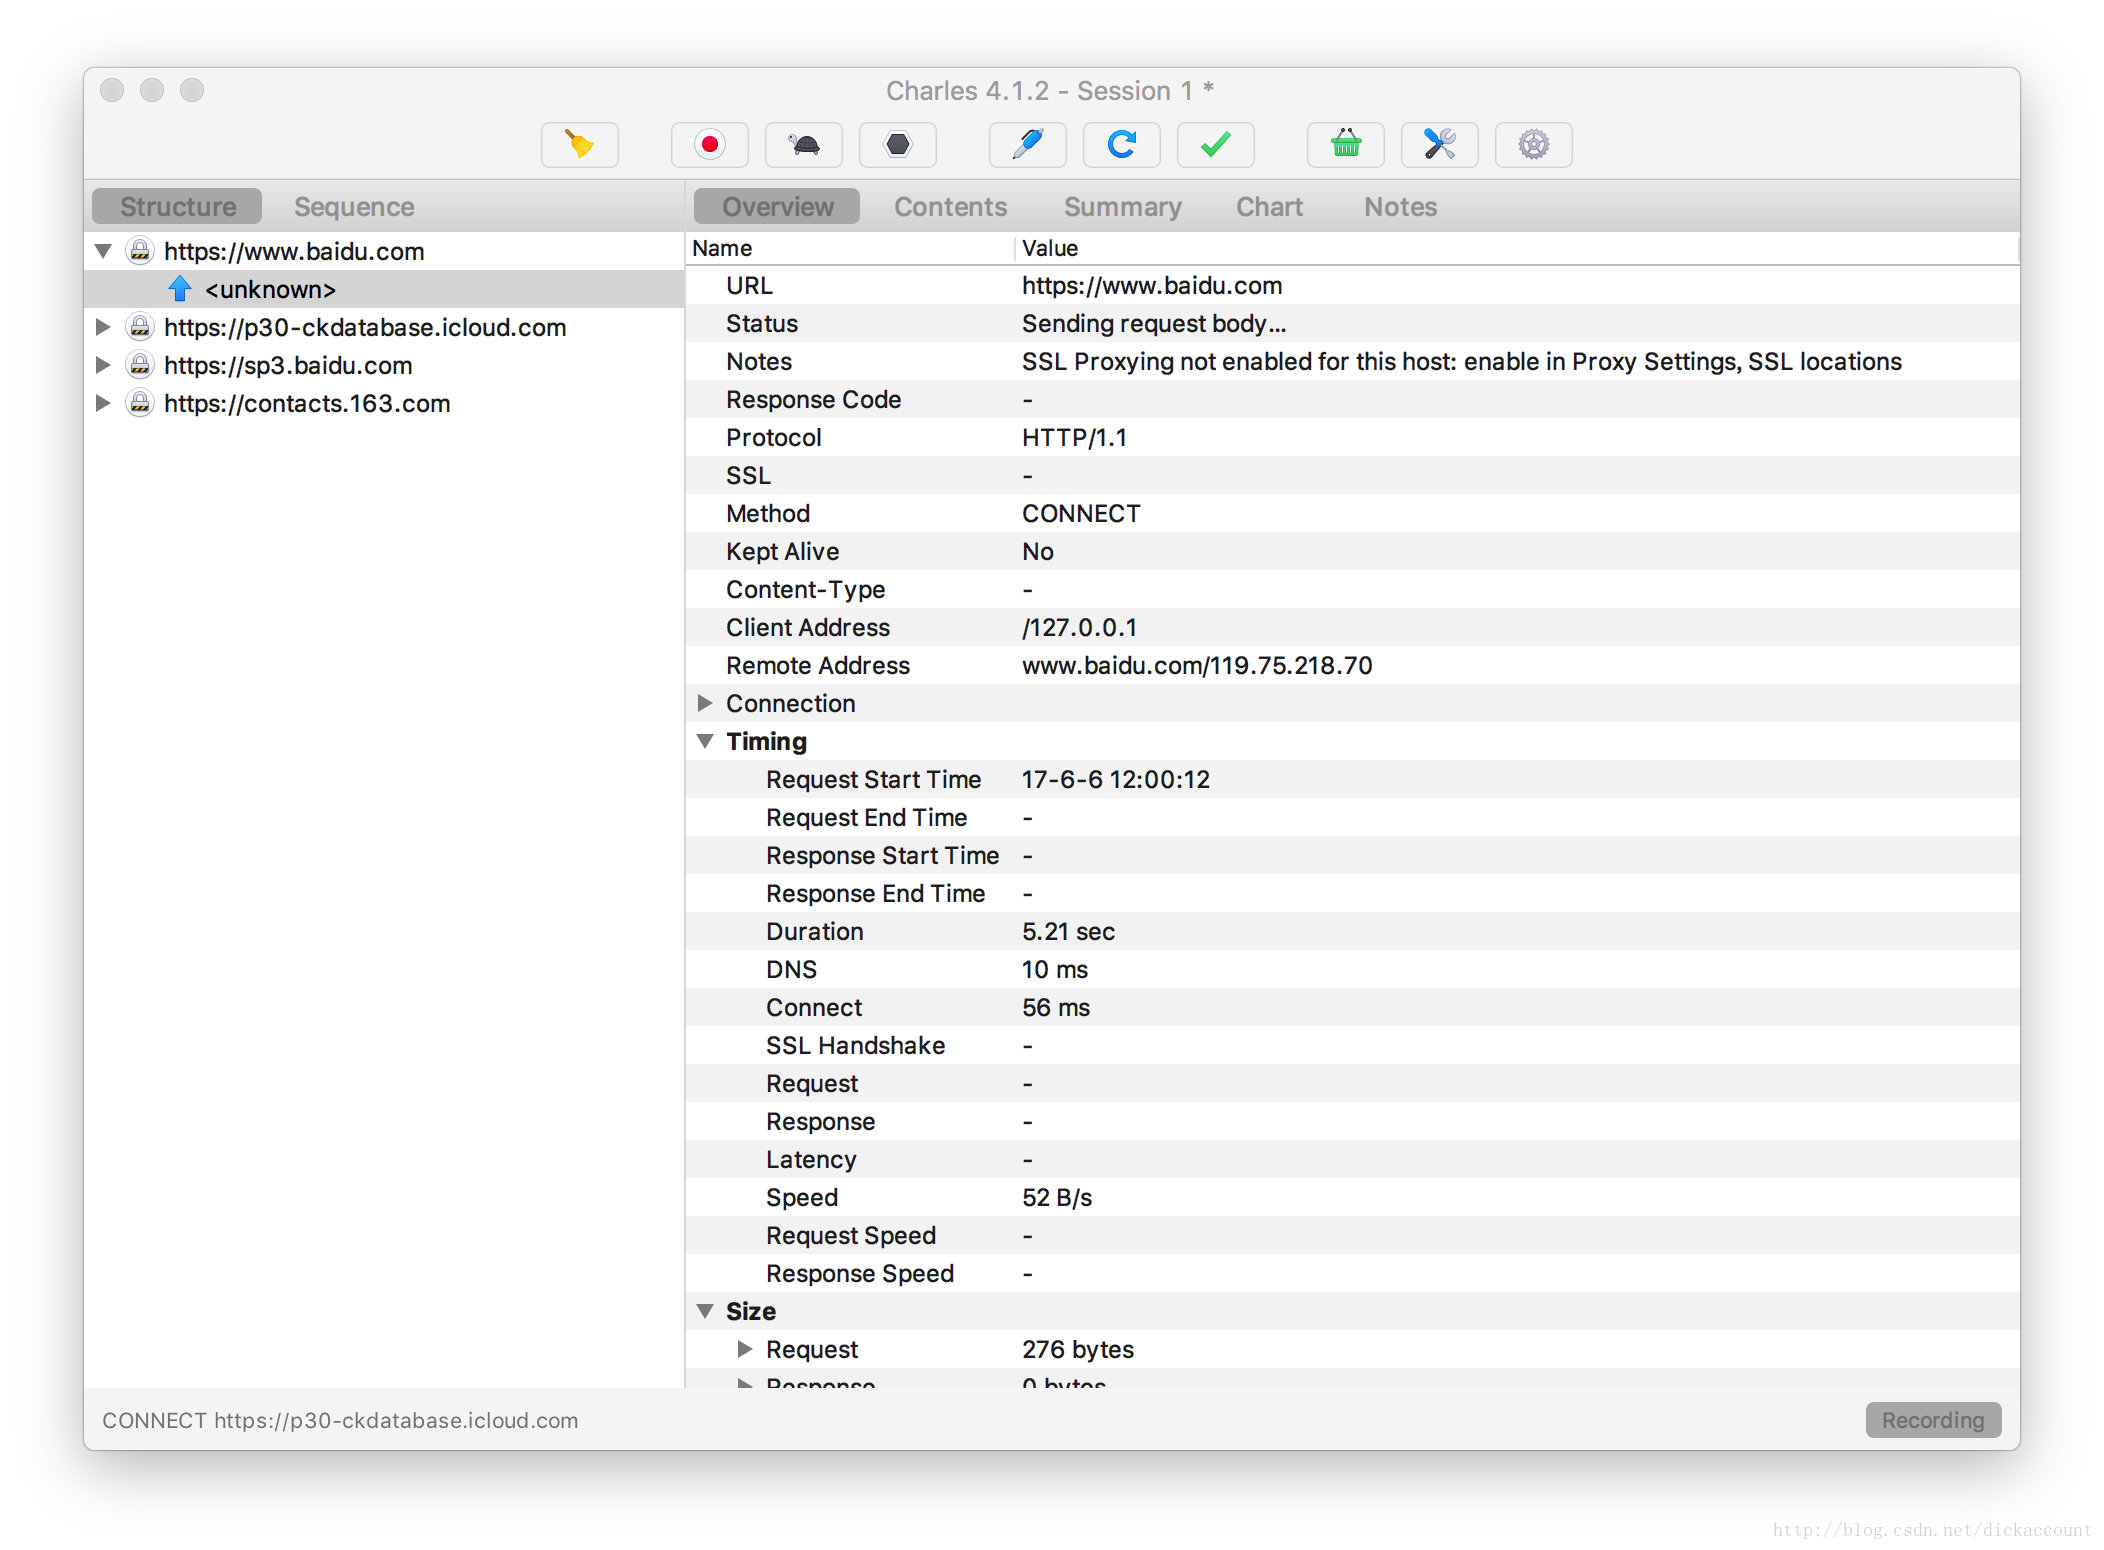Toggle the hexagon Breakpoints icon

pos(897,145)
